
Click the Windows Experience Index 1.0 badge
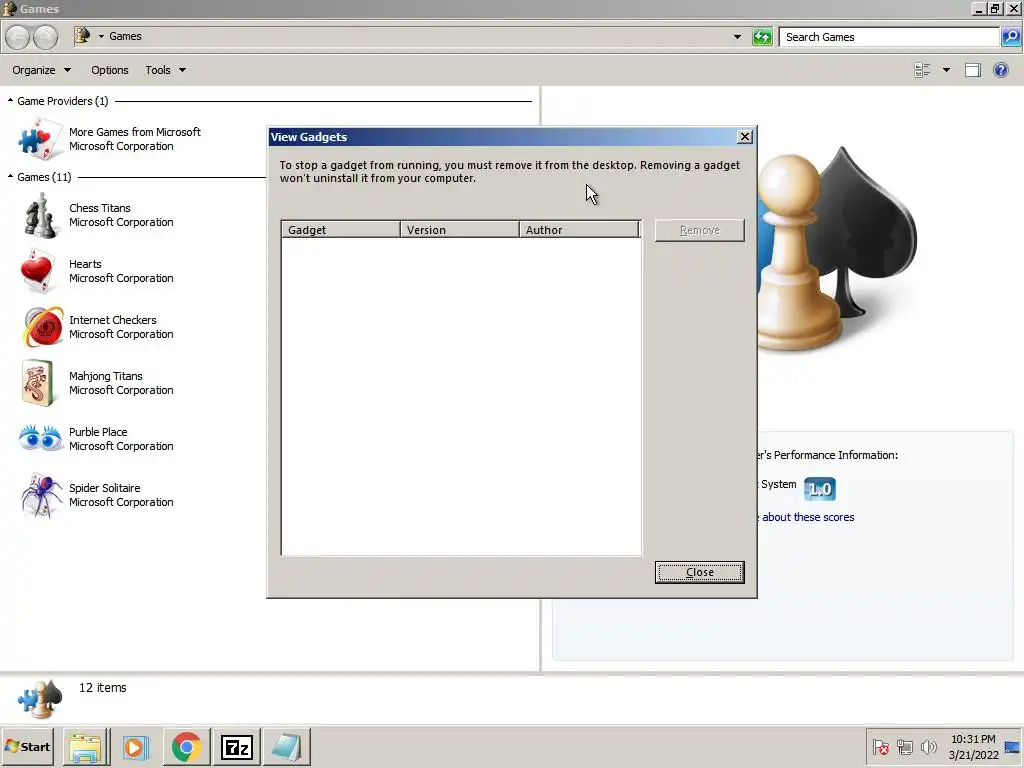click(x=820, y=488)
